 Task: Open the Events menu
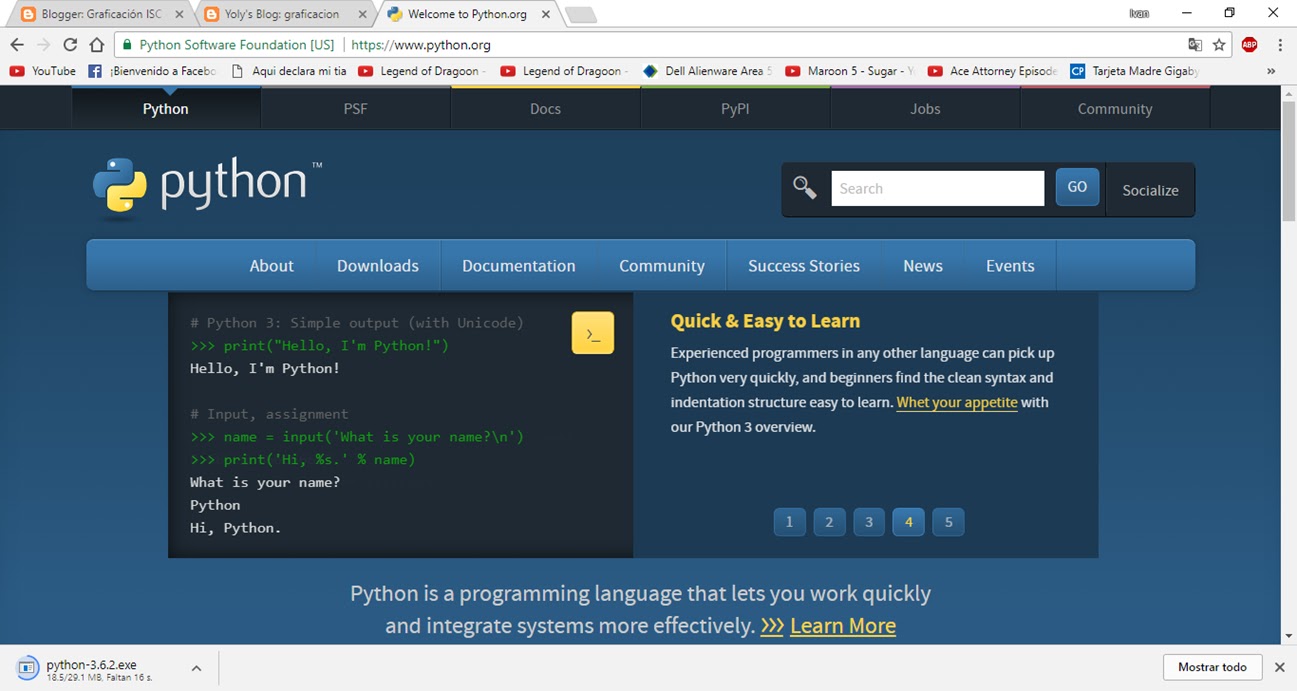click(1010, 266)
